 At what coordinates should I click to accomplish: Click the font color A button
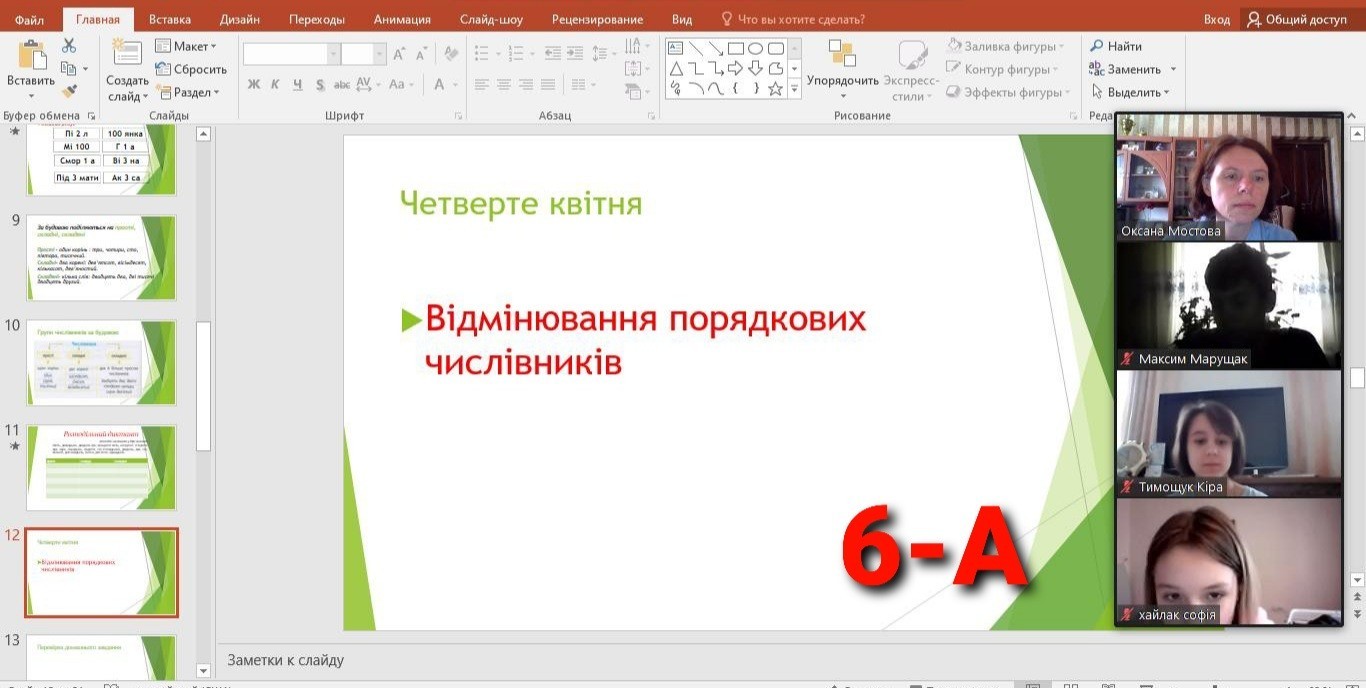click(439, 85)
